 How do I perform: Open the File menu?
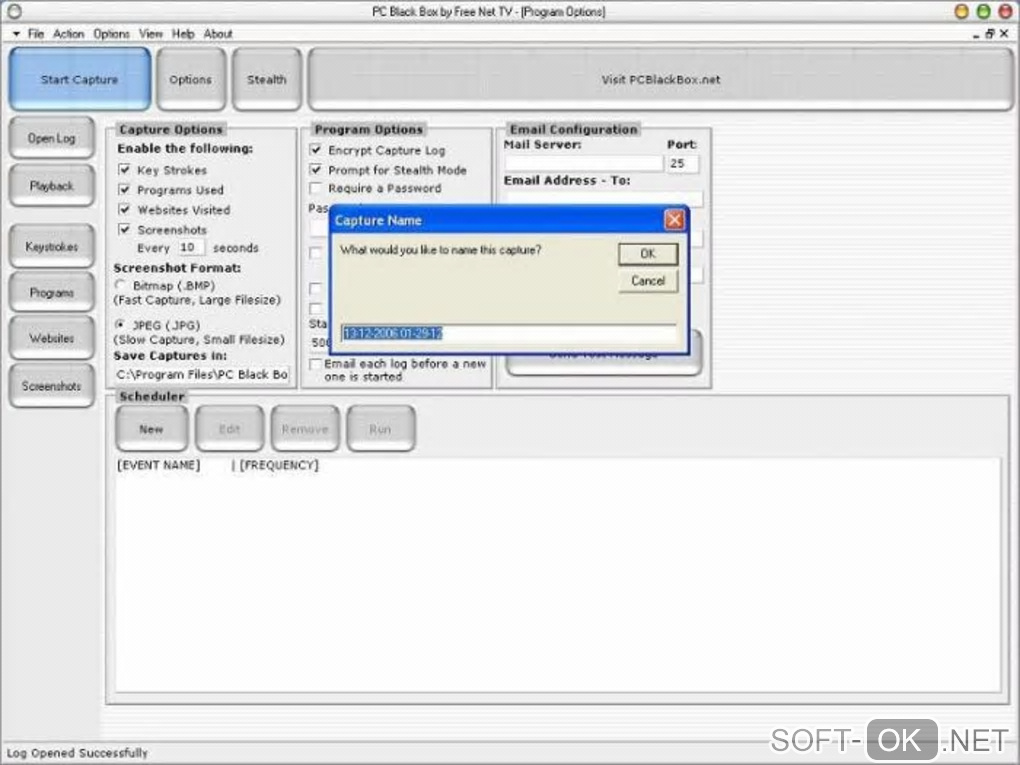[36, 34]
